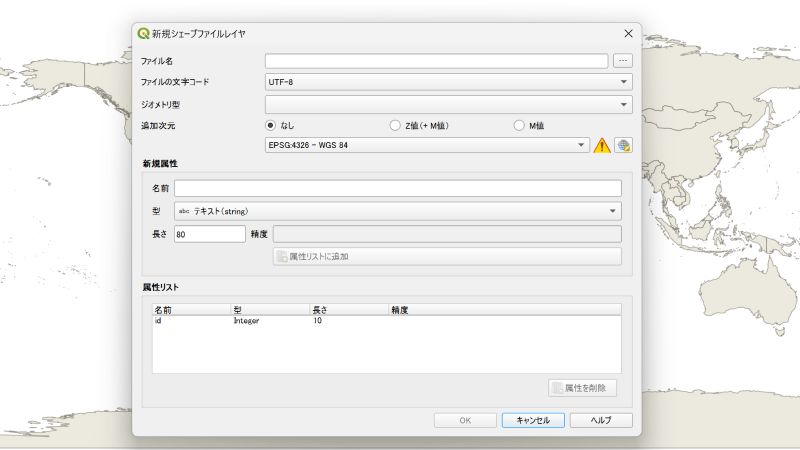Click the 精度 column header in attribute list
The image size is (800, 450).
[x=505, y=310]
